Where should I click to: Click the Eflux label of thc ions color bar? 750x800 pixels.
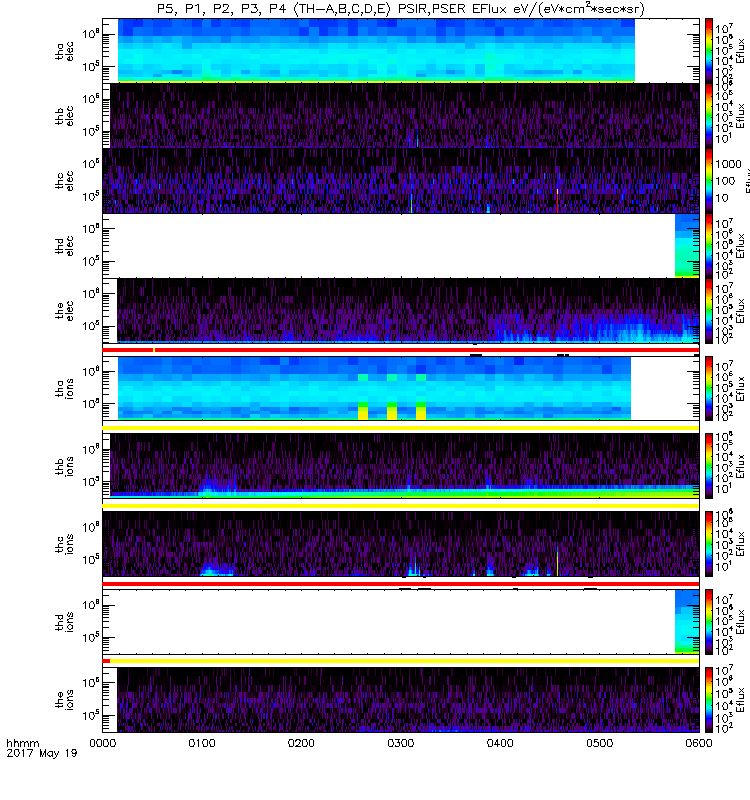740,544
